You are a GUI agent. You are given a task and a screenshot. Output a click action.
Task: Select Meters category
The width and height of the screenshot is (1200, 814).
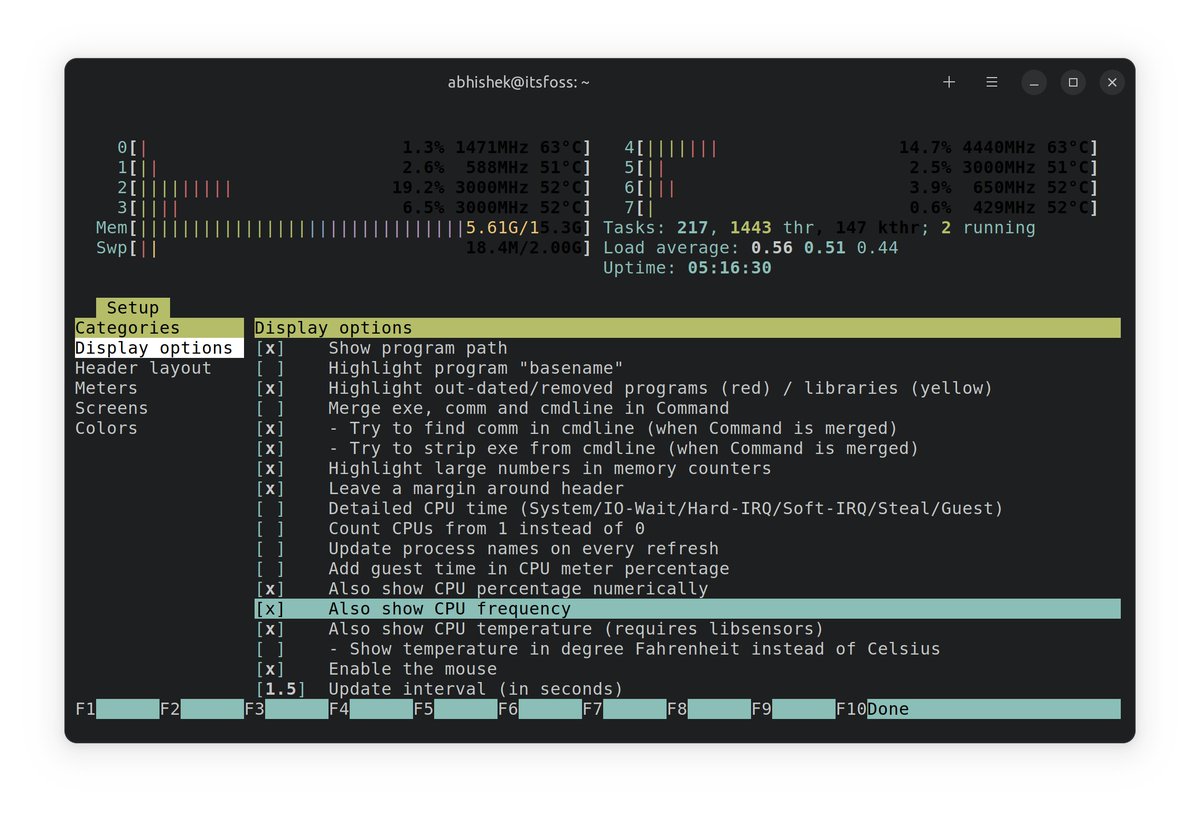pos(106,388)
